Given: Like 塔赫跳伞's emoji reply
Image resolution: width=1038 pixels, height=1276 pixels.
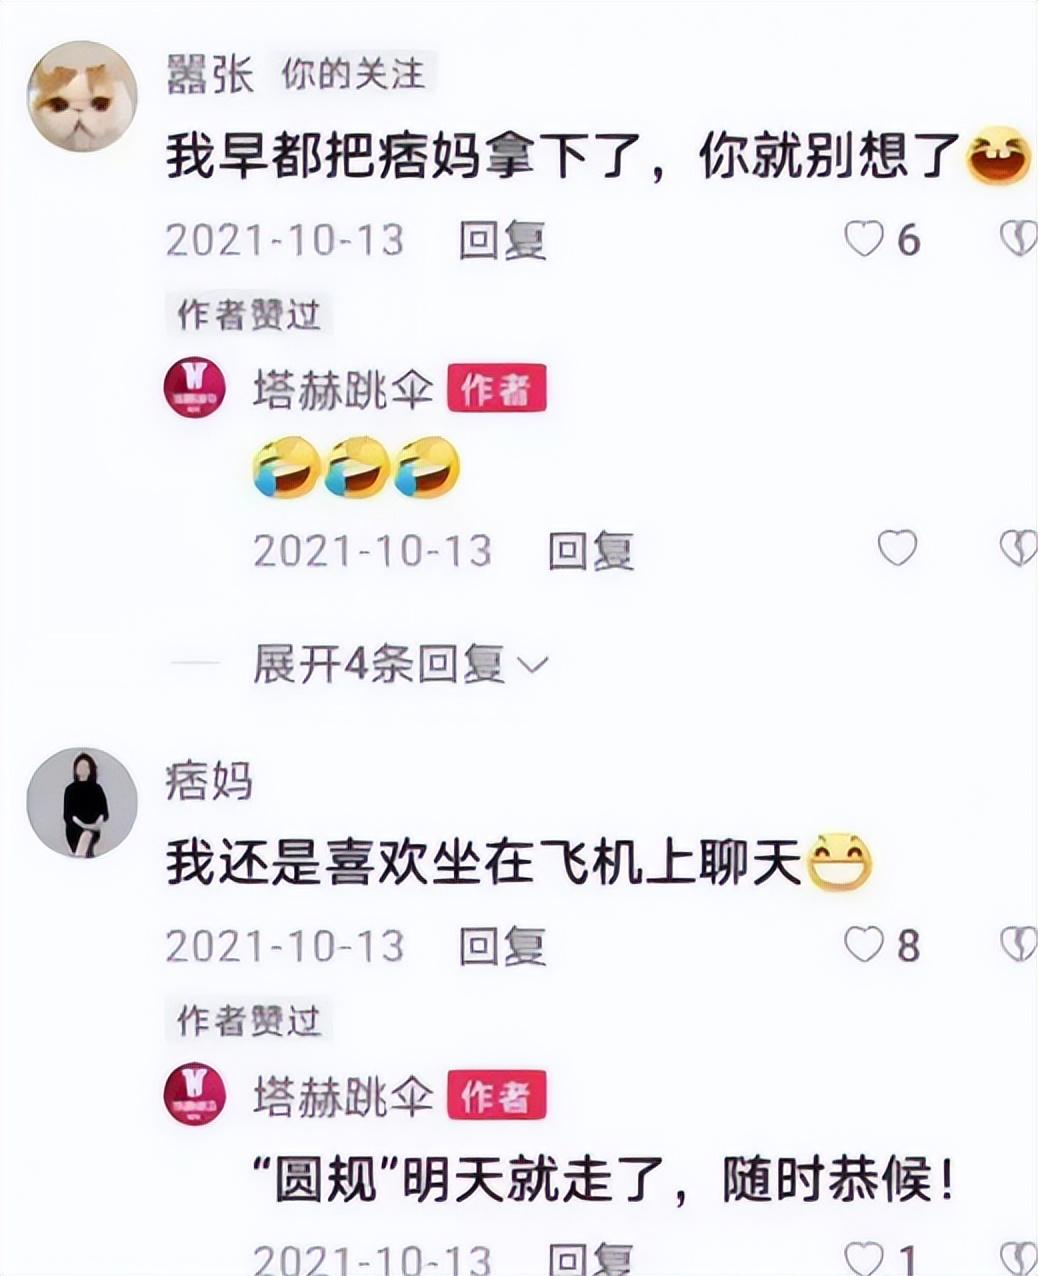Looking at the screenshot, I should [x=897, y=548].
